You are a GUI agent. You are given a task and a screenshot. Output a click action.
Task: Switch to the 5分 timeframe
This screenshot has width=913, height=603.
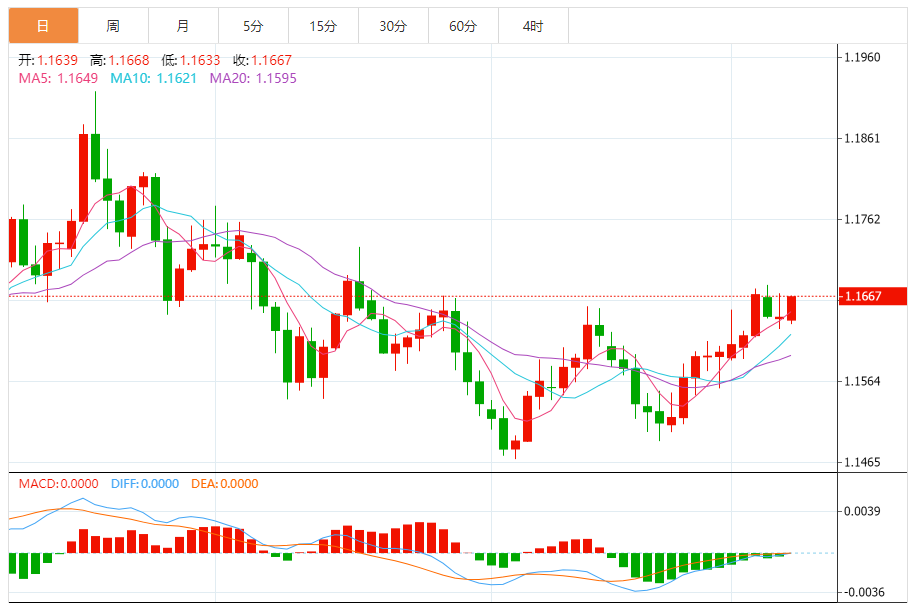(253, 26)
